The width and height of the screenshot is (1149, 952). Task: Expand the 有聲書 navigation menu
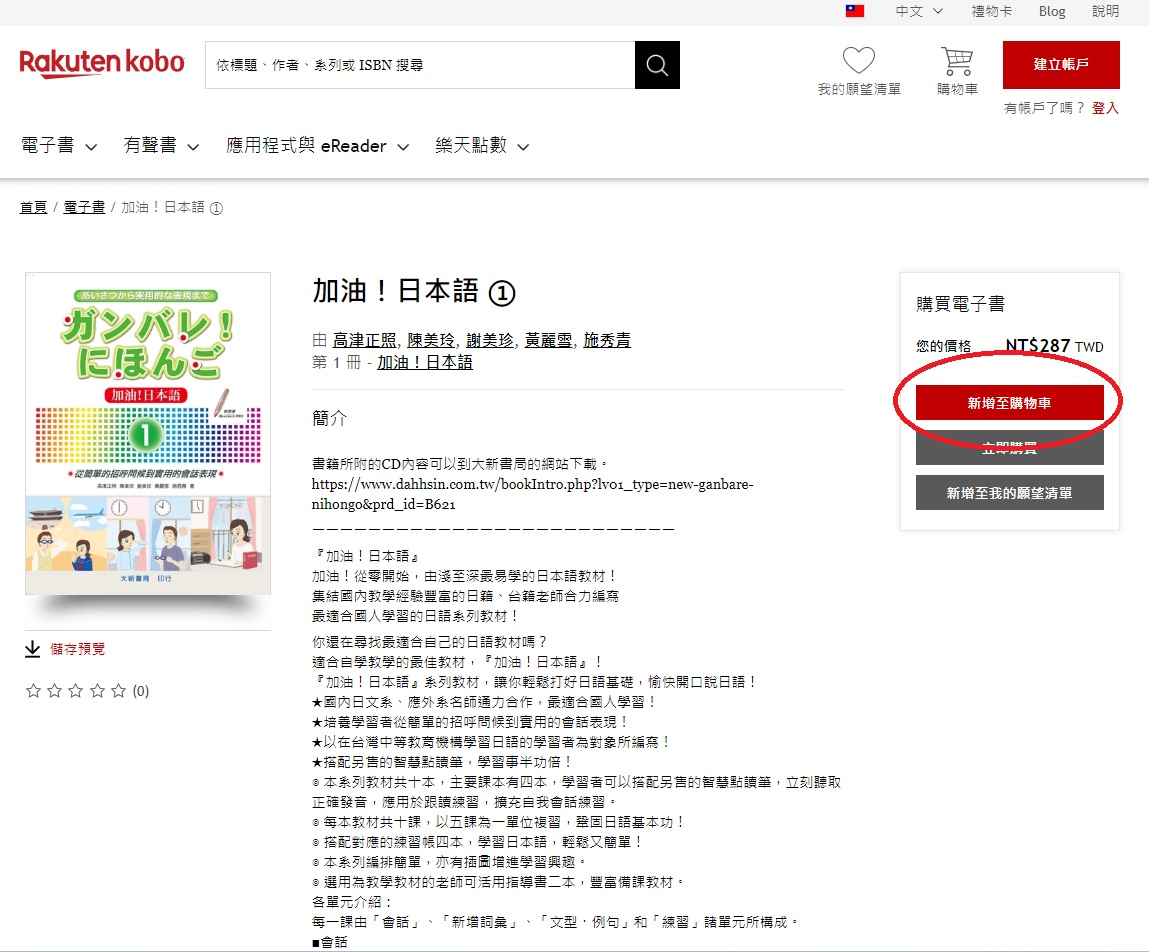click(161, 146)
